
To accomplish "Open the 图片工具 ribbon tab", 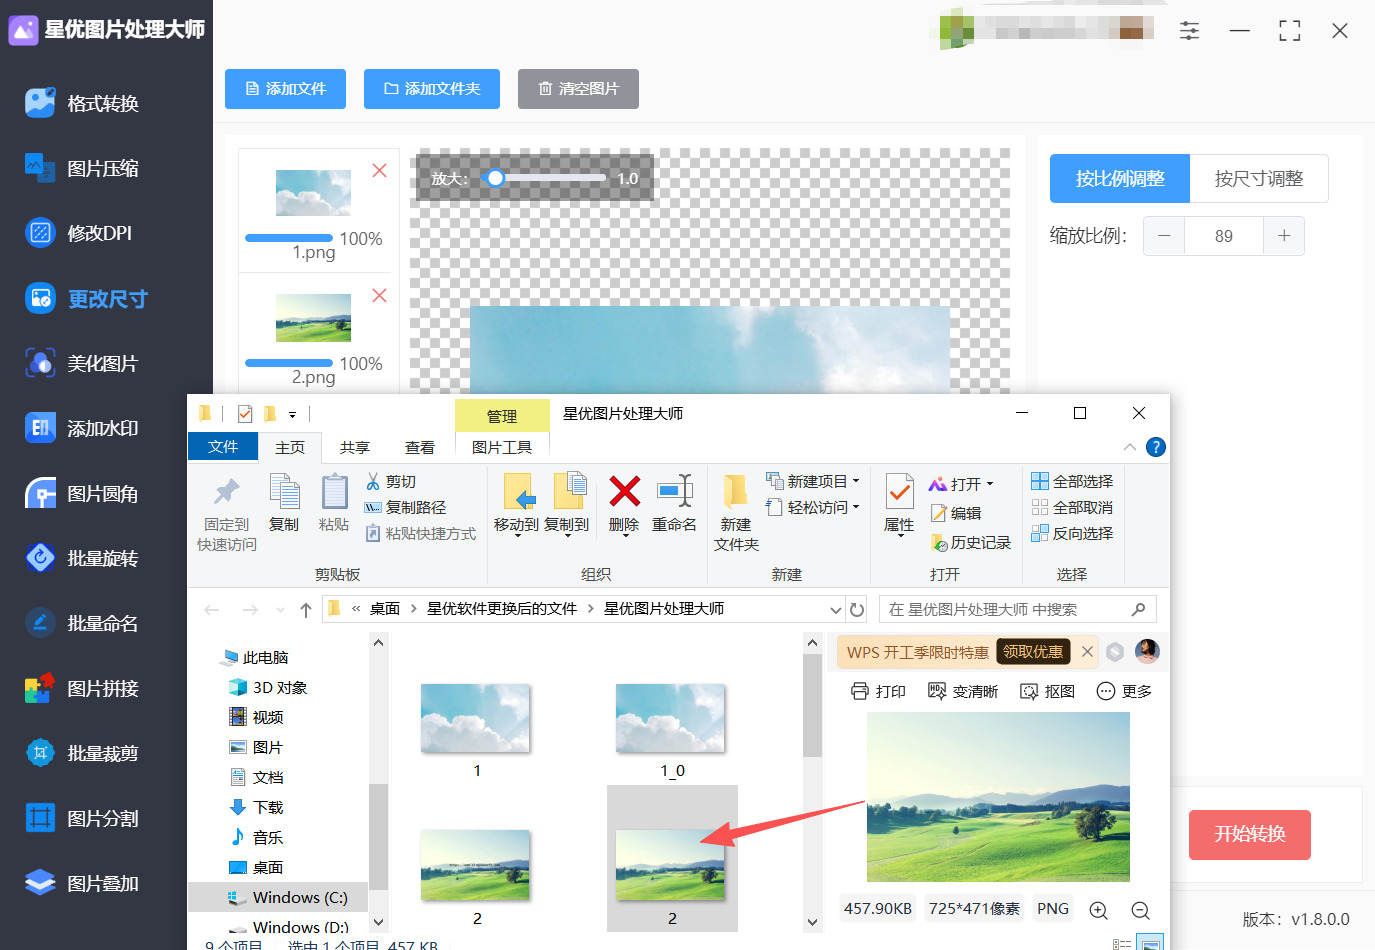I will [502, 447].
